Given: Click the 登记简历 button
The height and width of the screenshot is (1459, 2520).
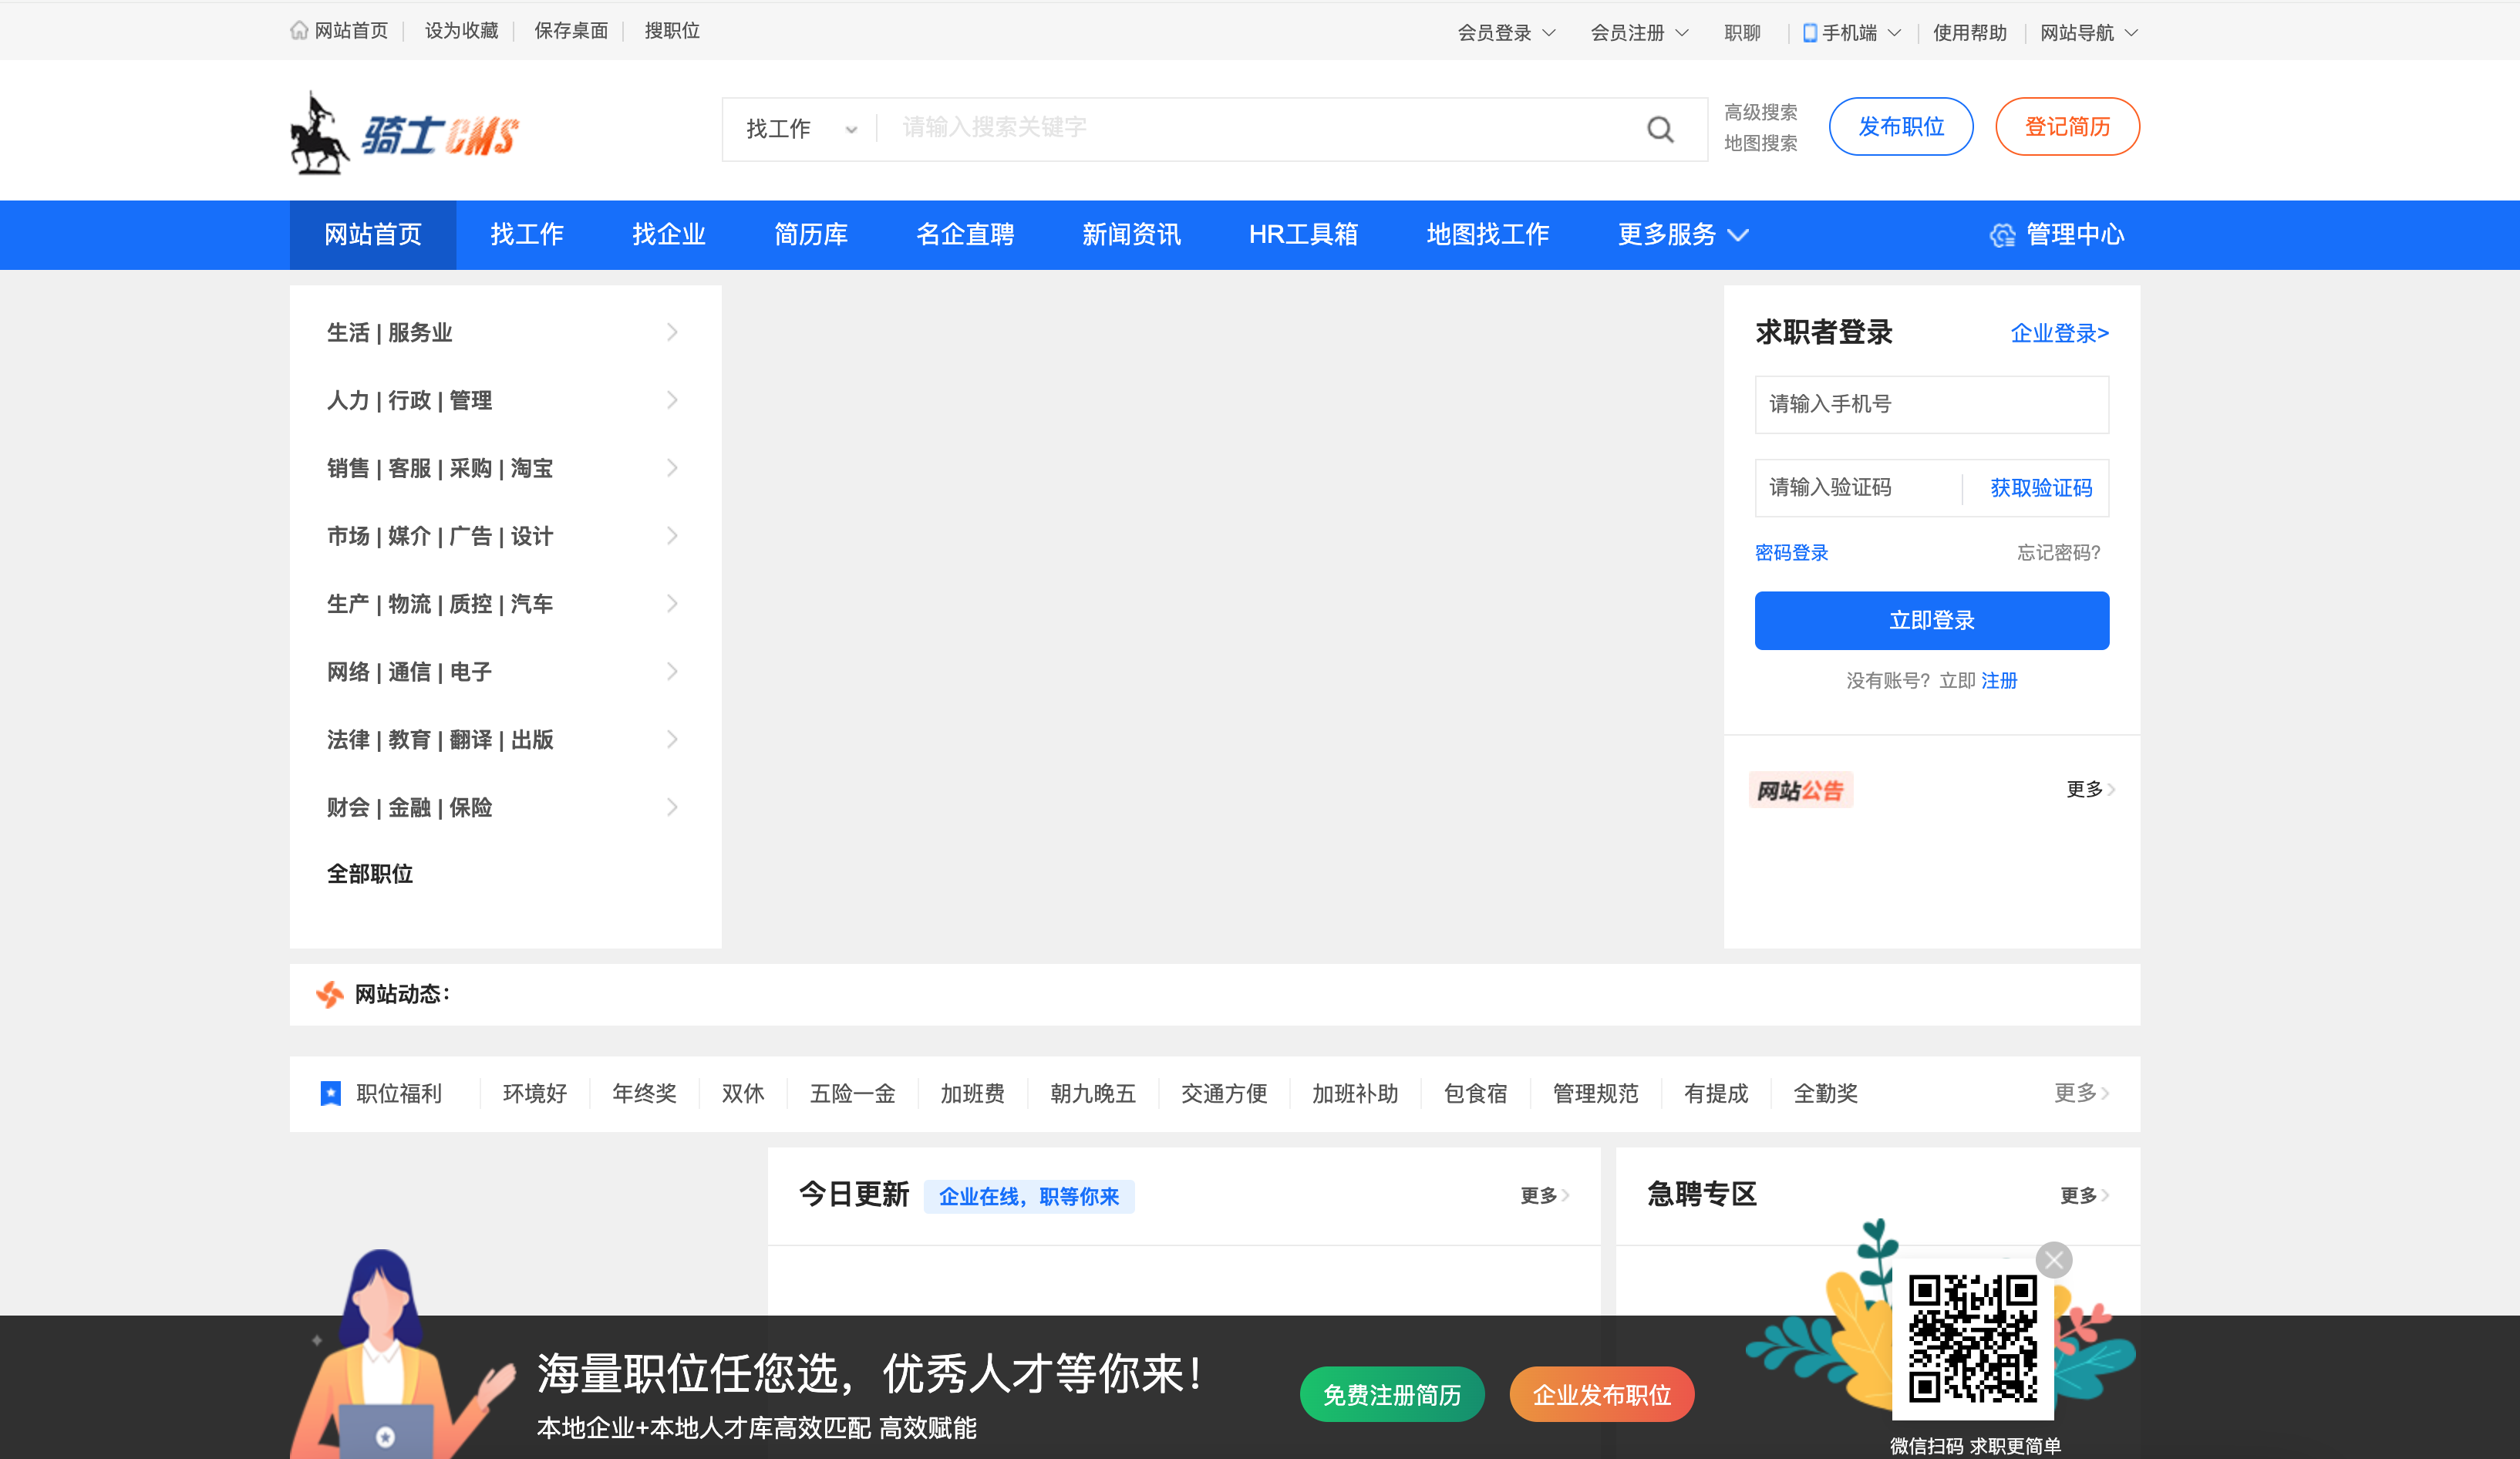Looking at the screenshot, I should pyautogui.click(x=2067, y=127).
